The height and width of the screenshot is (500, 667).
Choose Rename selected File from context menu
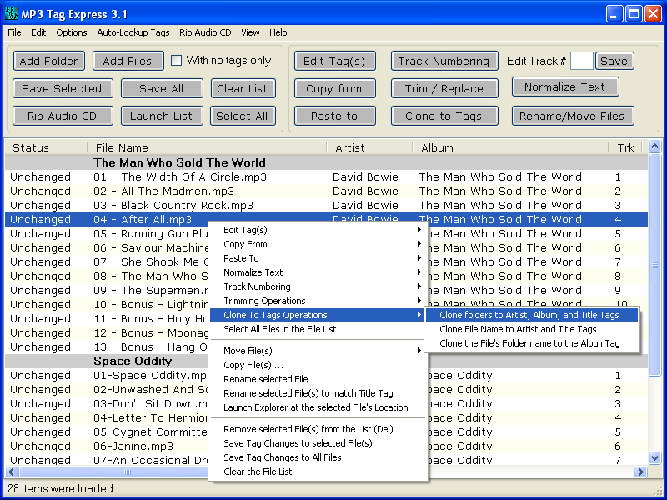(x=317, y=379)
